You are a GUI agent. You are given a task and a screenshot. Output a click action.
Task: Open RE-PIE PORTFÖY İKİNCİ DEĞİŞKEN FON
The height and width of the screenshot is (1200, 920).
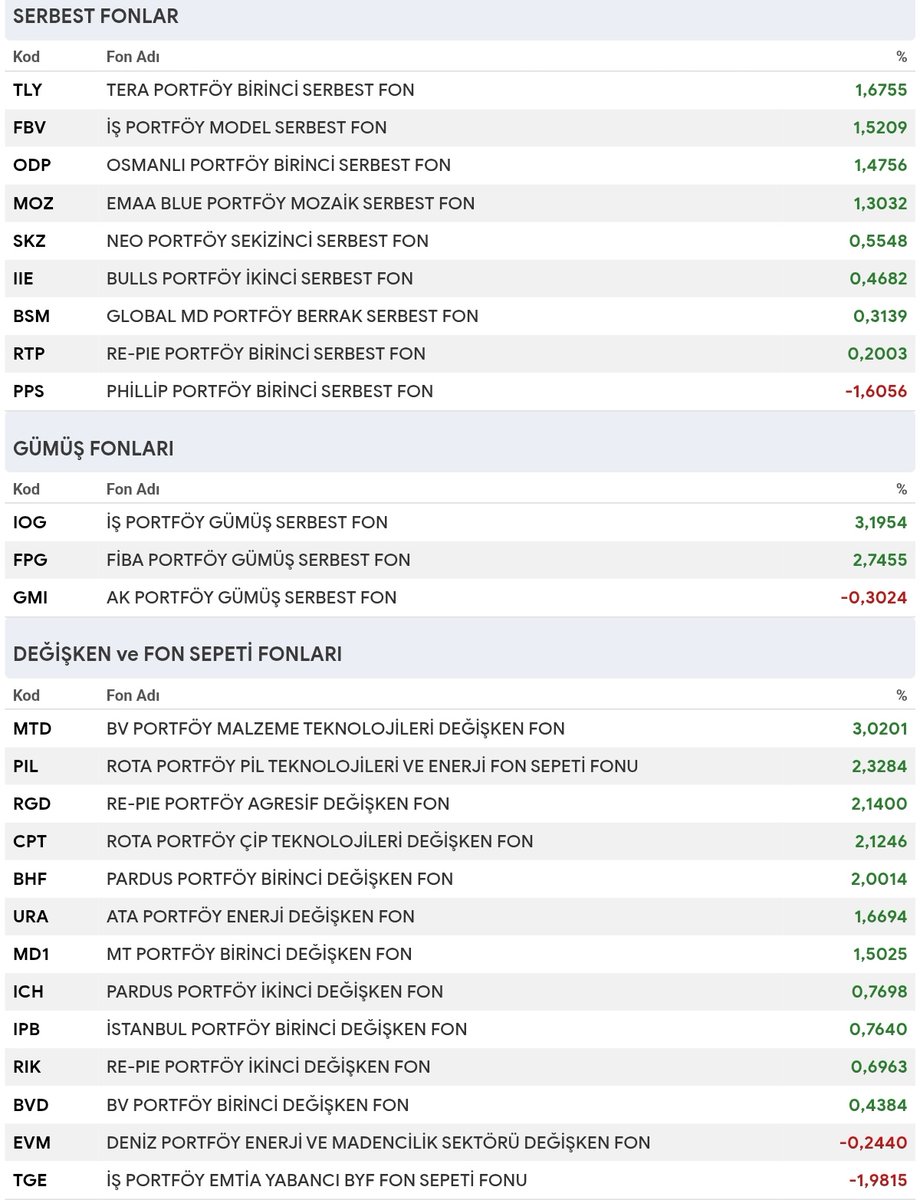click(268, 1068)
